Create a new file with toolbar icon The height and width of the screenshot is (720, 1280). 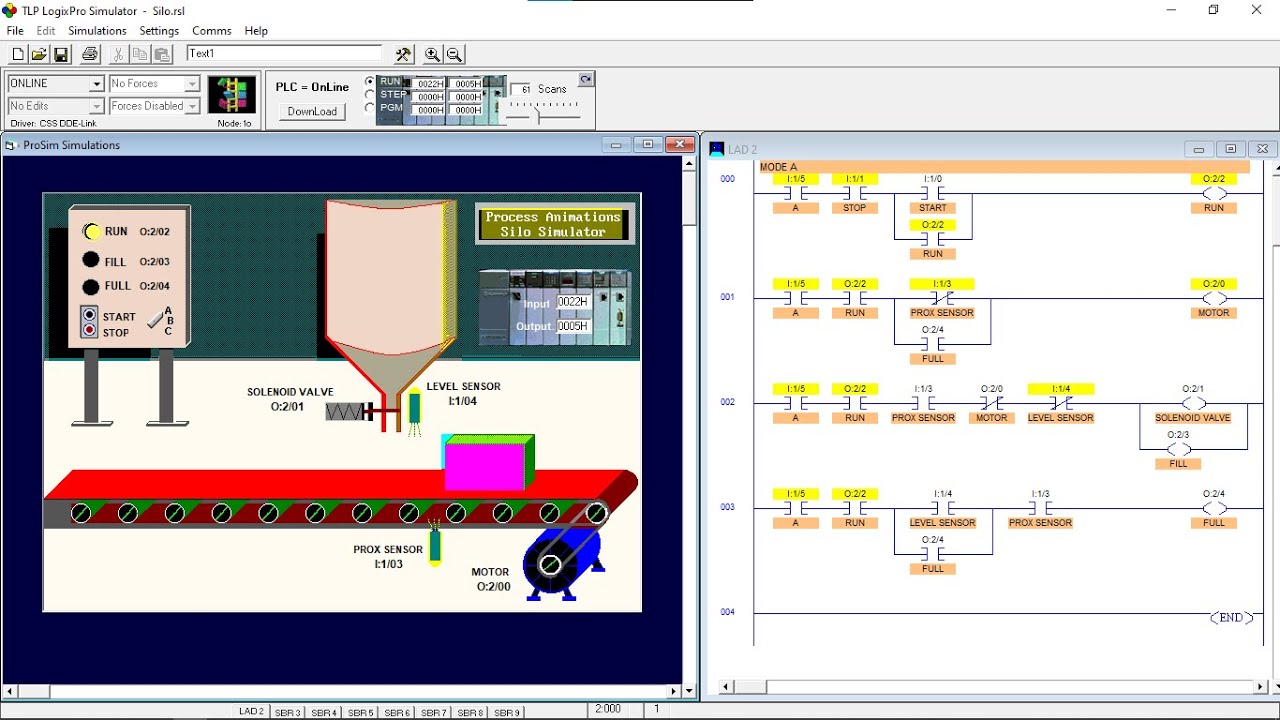coord(18,55)
